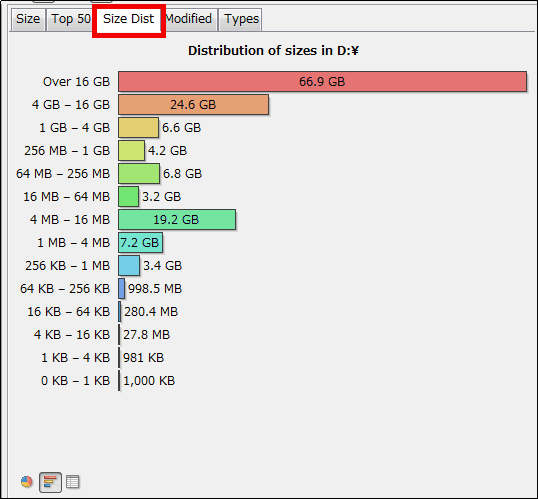538x499 pixels.
Task: Click the yellow 1 GB – 4 GB bar
Action: [x=139, y=127]
